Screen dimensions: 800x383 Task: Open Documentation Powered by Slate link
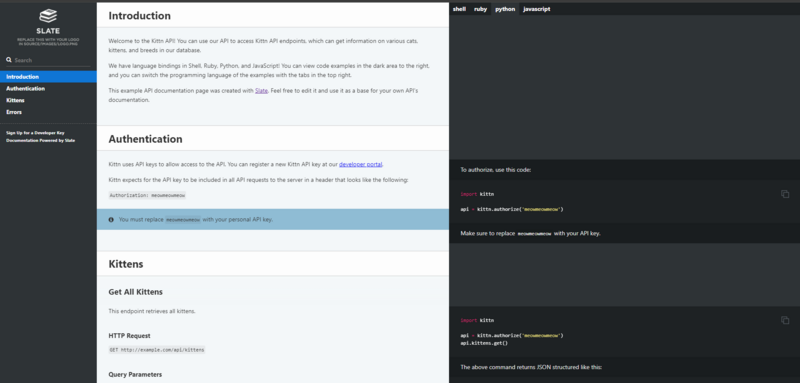[x=40, y=140]
